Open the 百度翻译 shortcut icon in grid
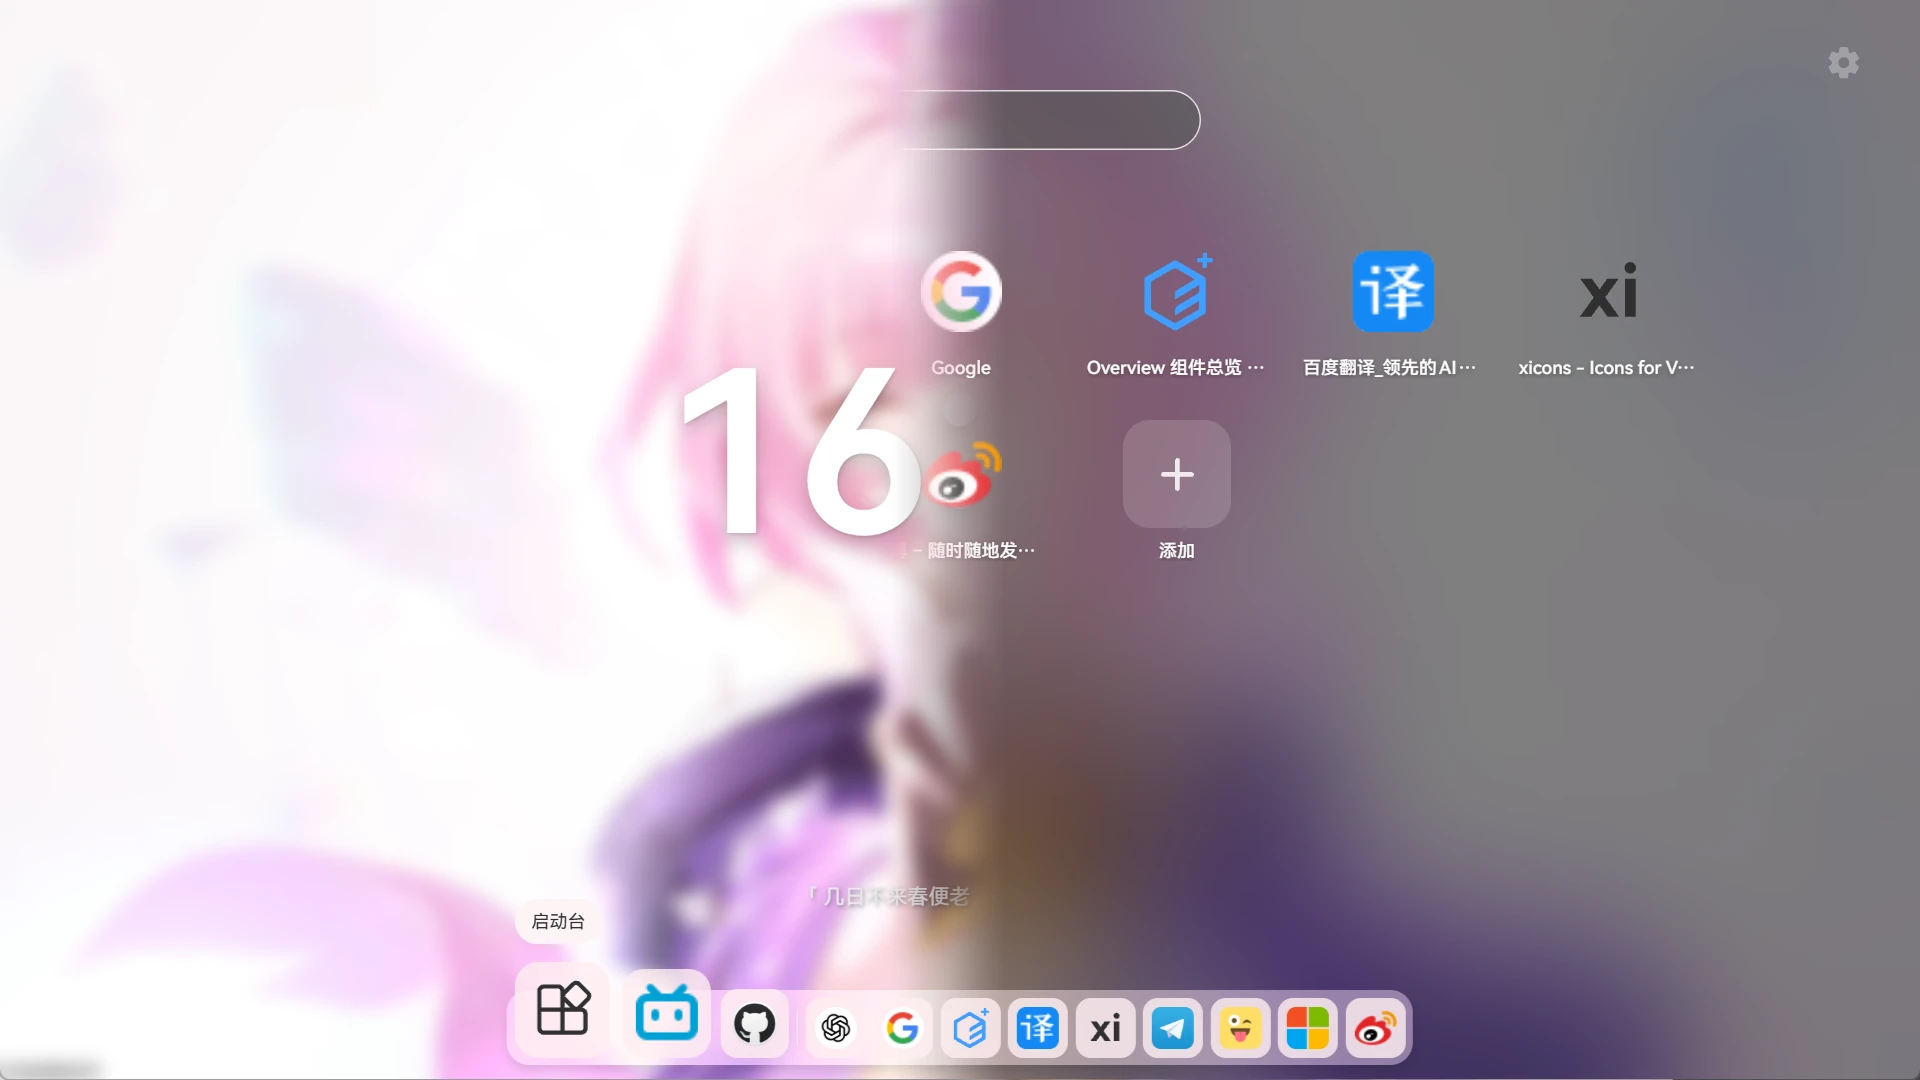 [1393, 291]
